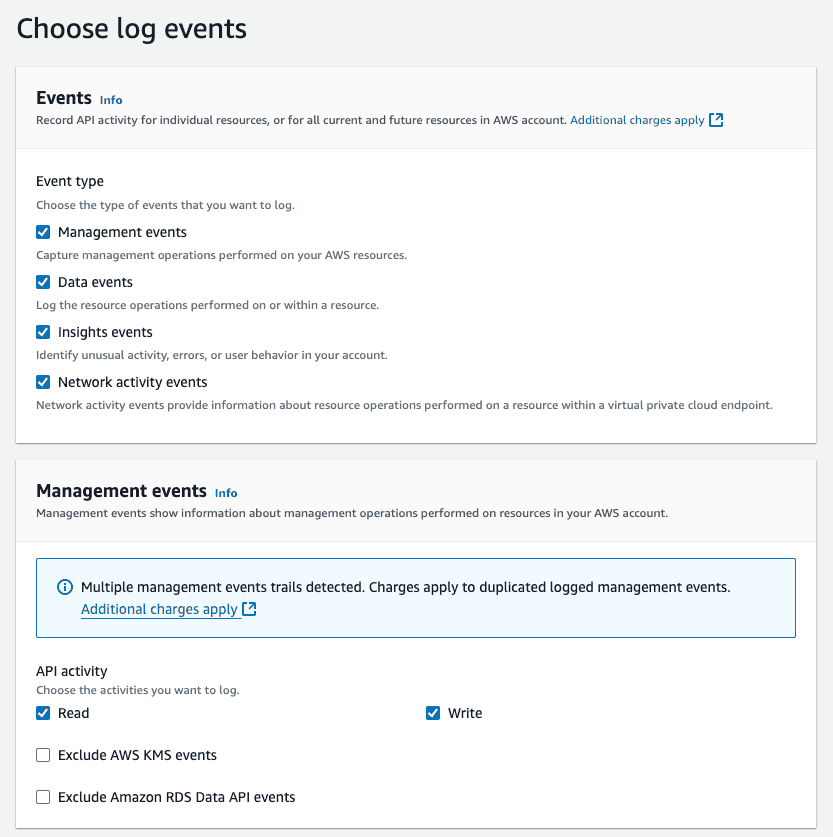
Task: Disable the Write API activity checkbox
Action: pos(433,712)
